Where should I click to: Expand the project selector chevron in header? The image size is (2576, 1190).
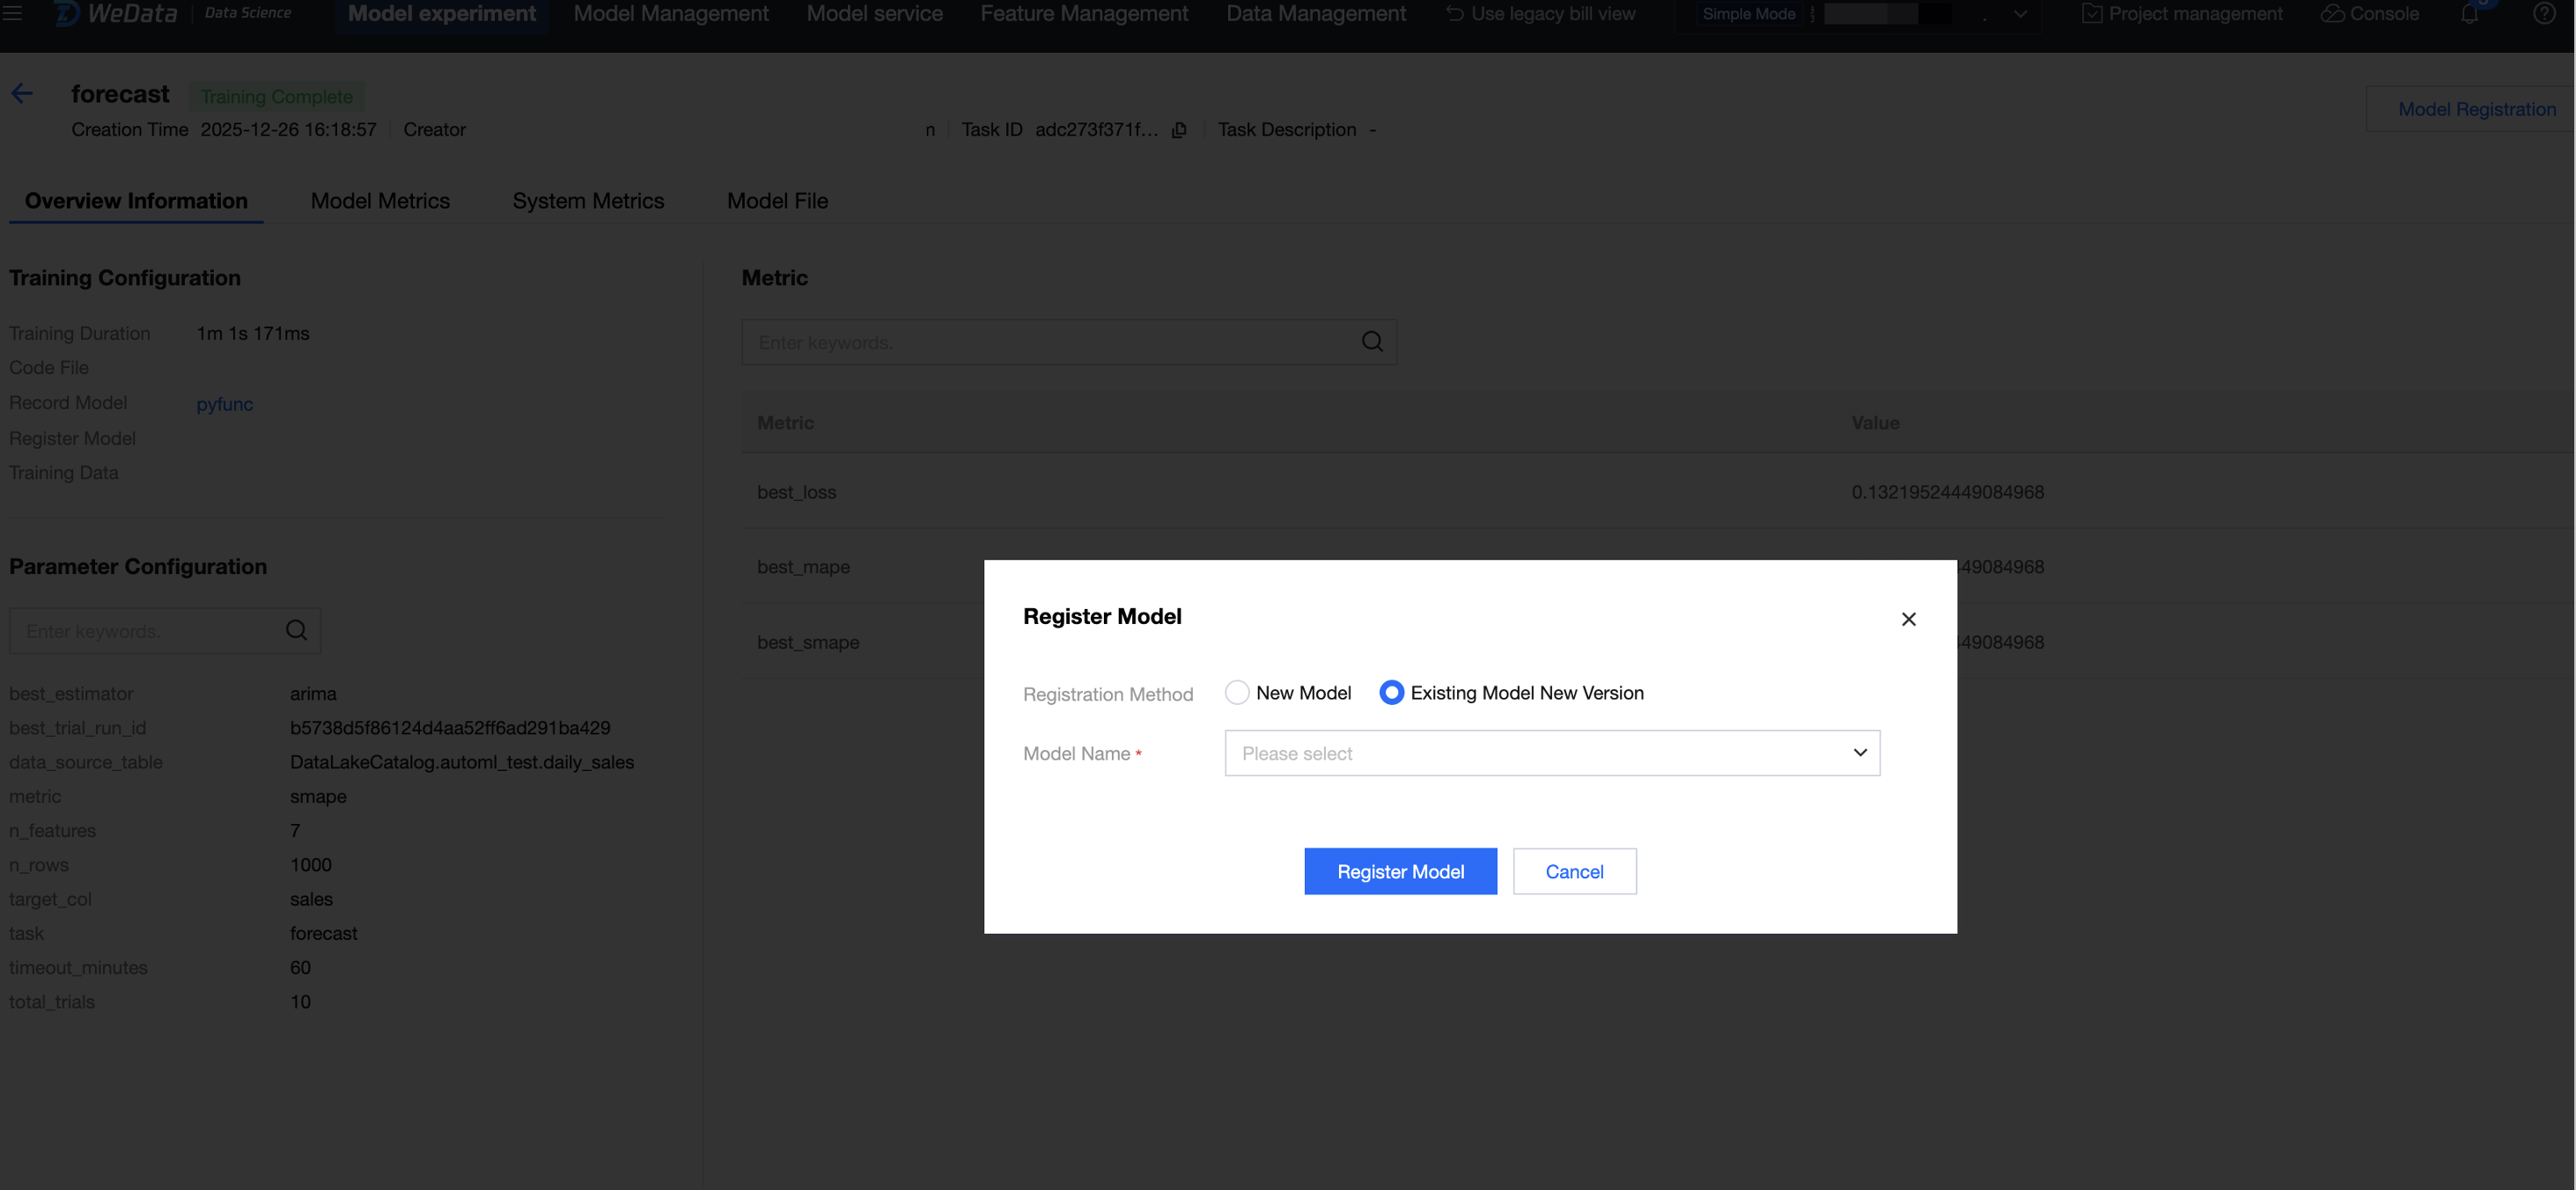point(2020,14)
